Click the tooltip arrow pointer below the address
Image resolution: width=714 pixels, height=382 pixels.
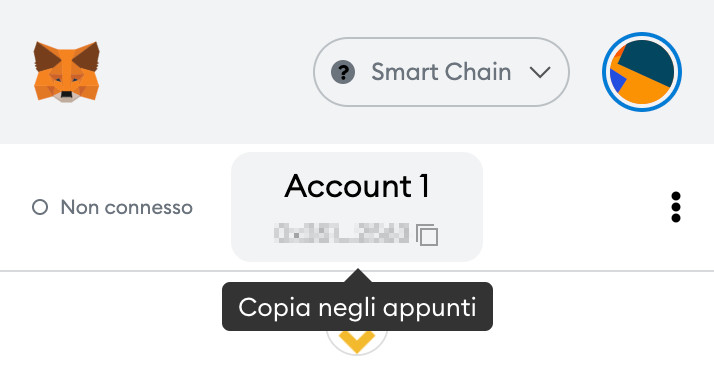357,275
